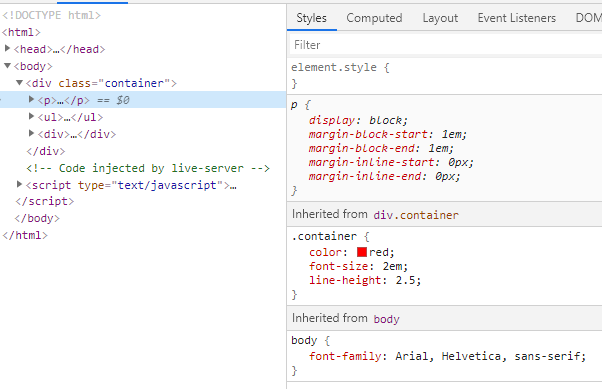The height and width of the screenshot is (389, 602).
Task: Open the Layout tab
Action: click(x=440, y=18)
